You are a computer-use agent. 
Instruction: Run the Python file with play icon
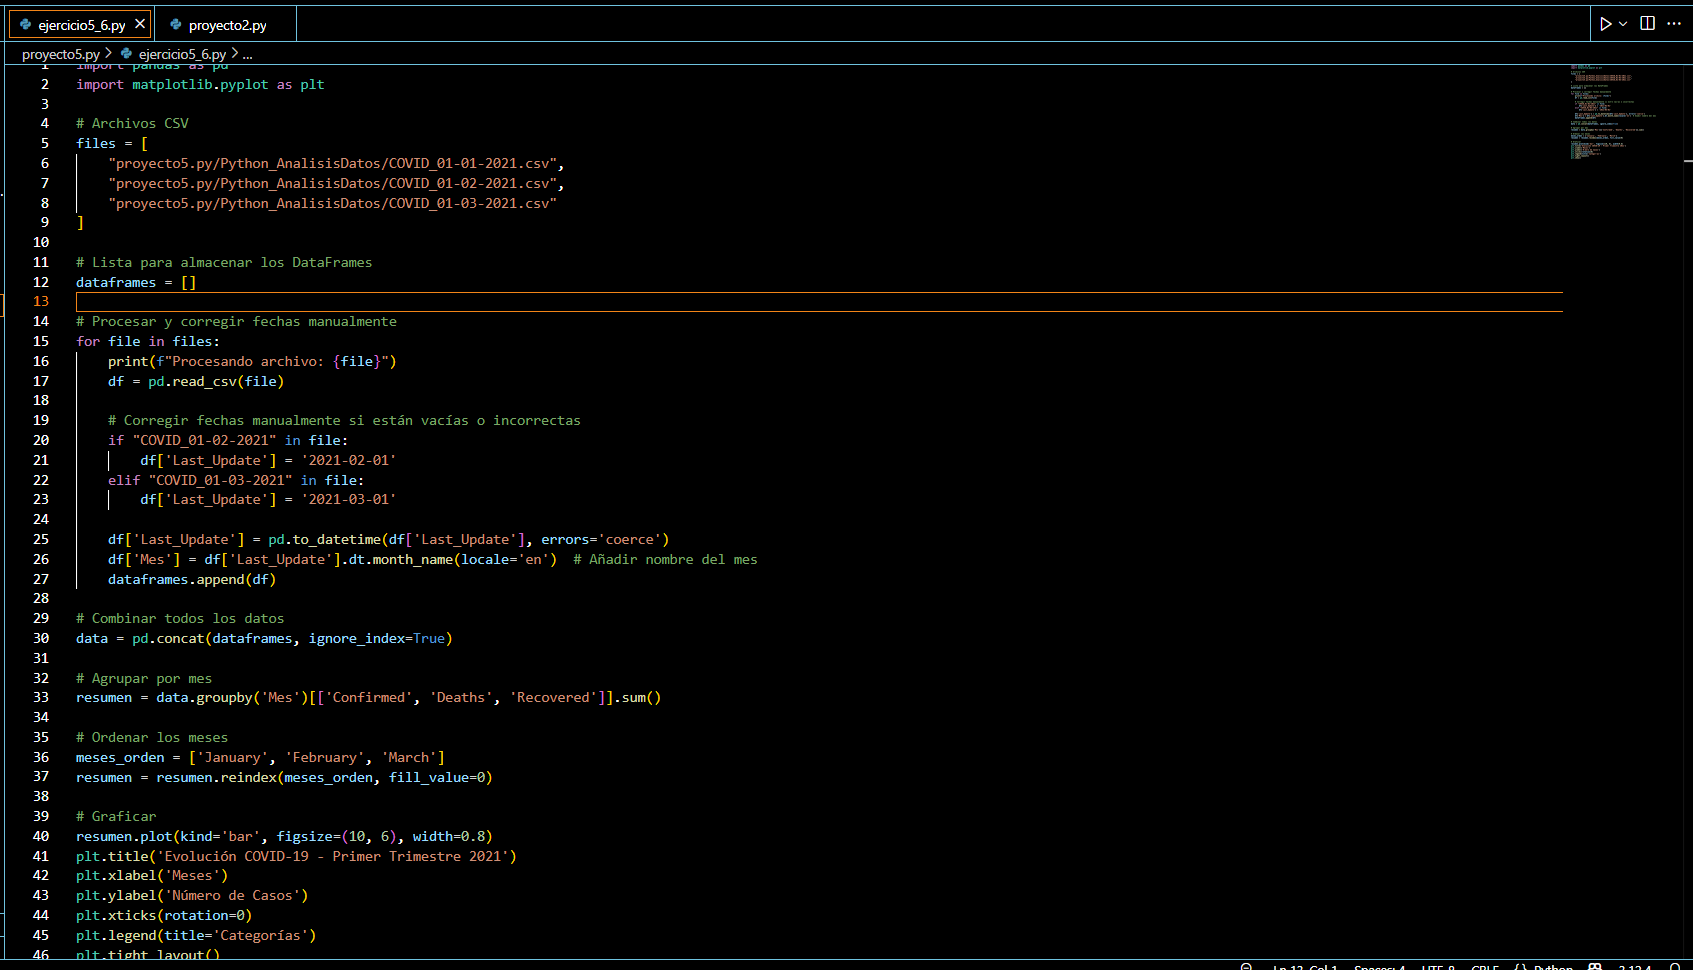pyautogui.click(x=1605, y=24)
